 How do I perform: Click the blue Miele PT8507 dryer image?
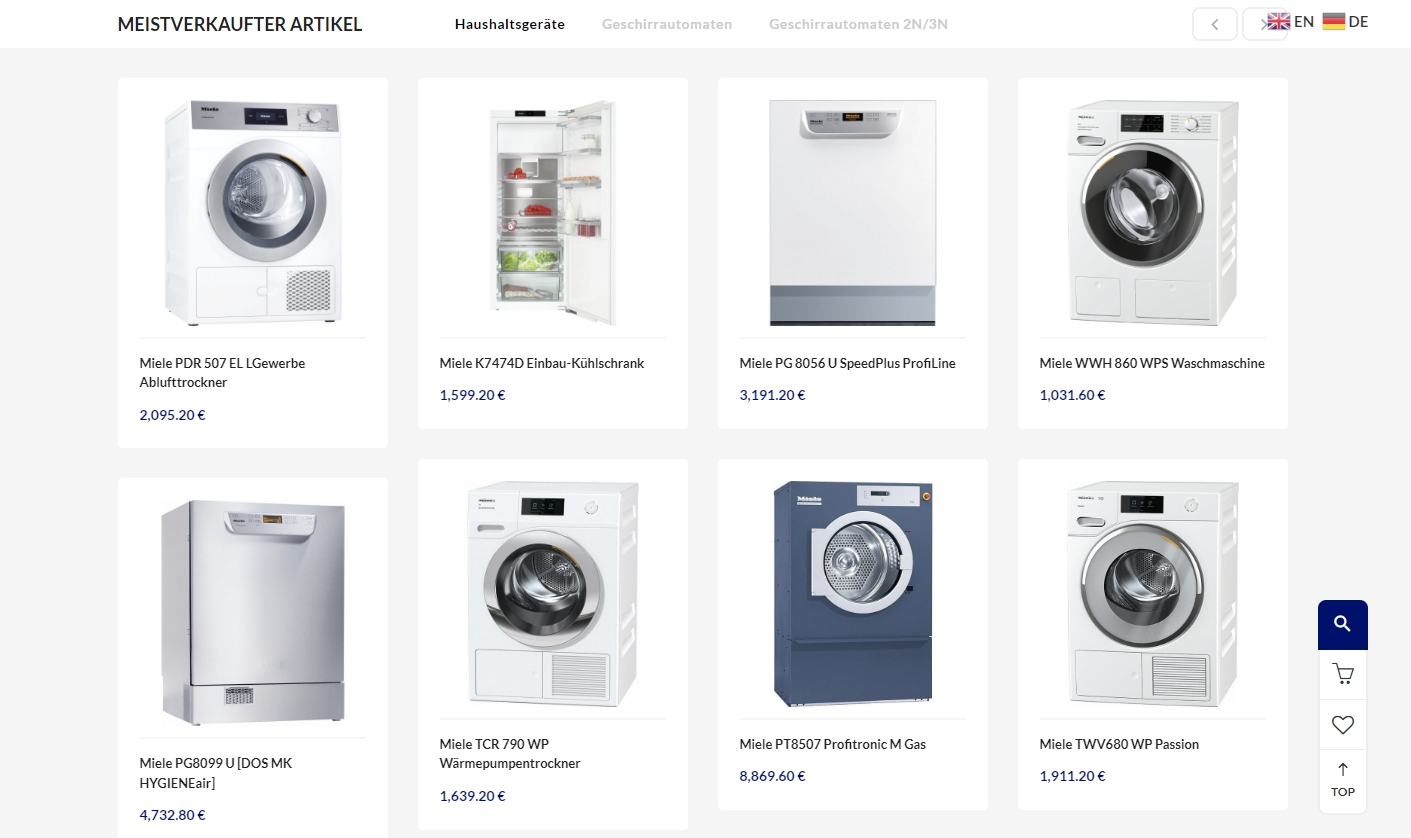(x=853, y=593)
